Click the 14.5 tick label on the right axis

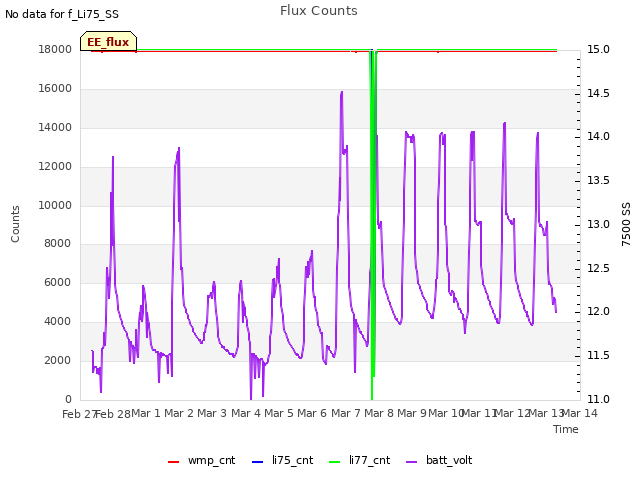pos(598,93)
